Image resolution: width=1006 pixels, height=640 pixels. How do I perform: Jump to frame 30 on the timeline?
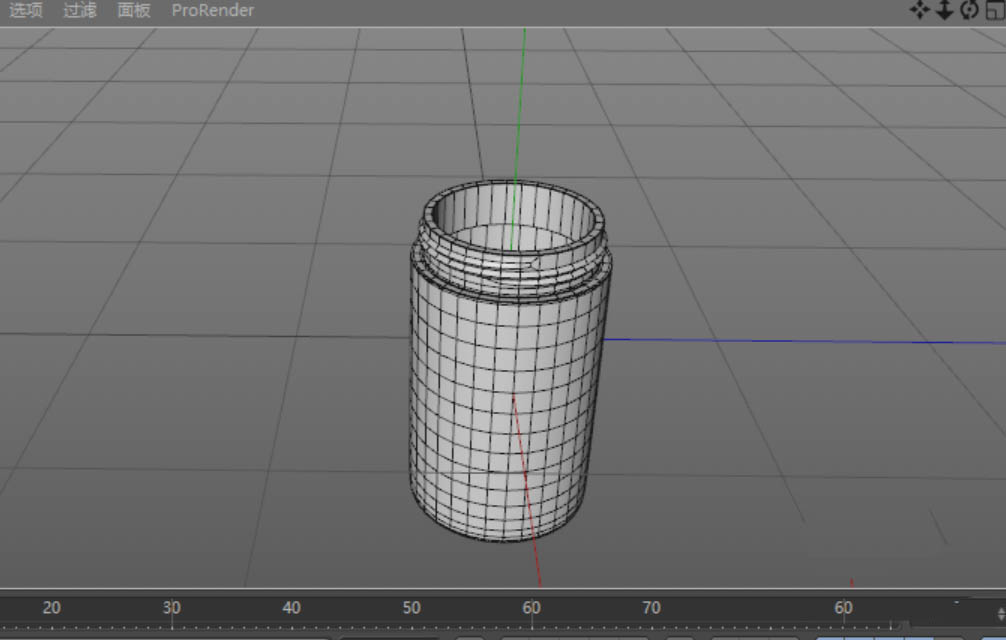[172, 607]
